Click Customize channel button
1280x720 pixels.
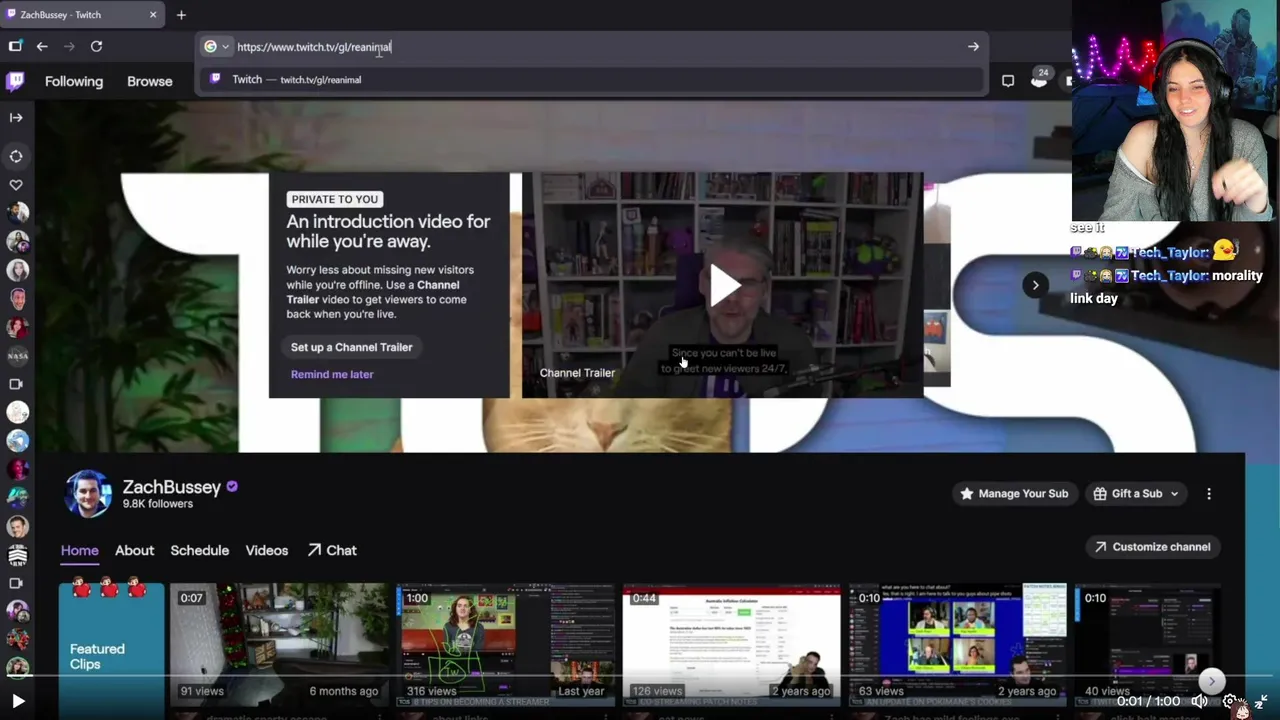coord(1152,547)
